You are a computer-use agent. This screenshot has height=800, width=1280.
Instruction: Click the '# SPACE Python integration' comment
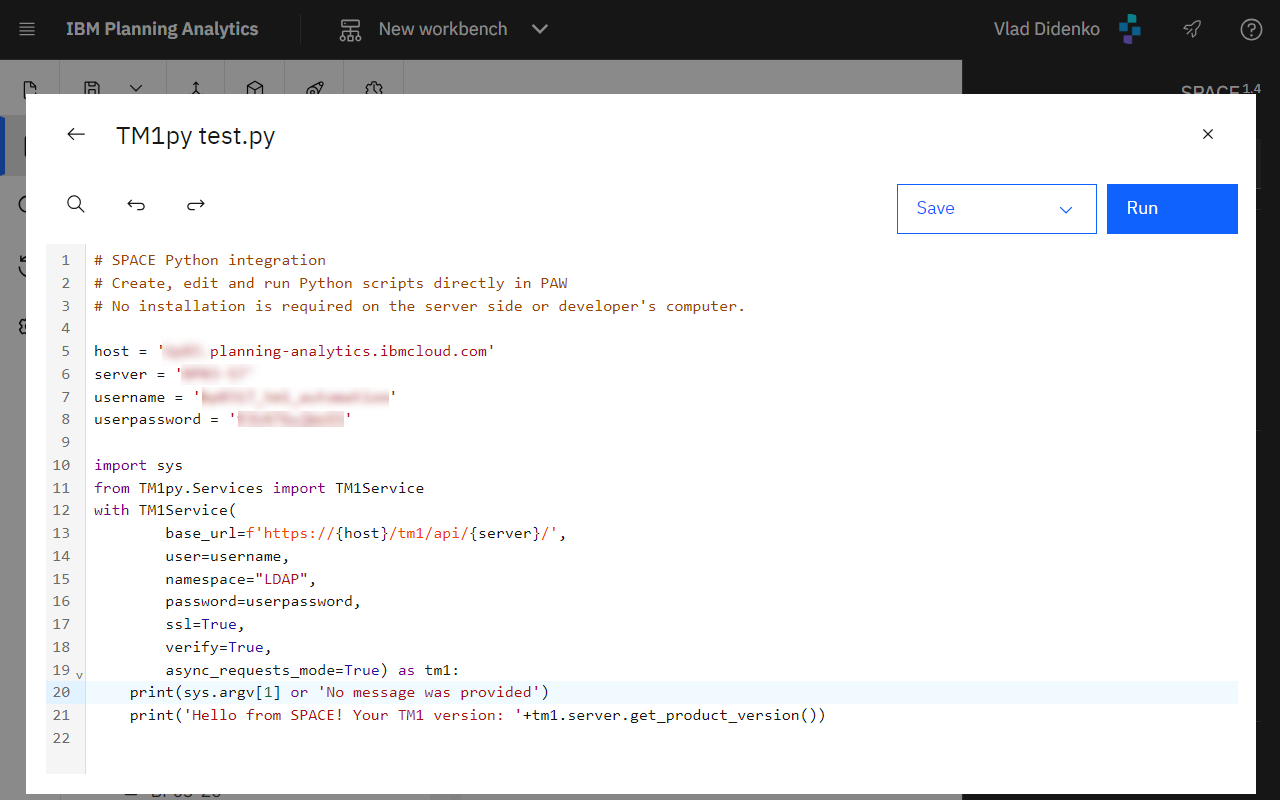point(210,260)
